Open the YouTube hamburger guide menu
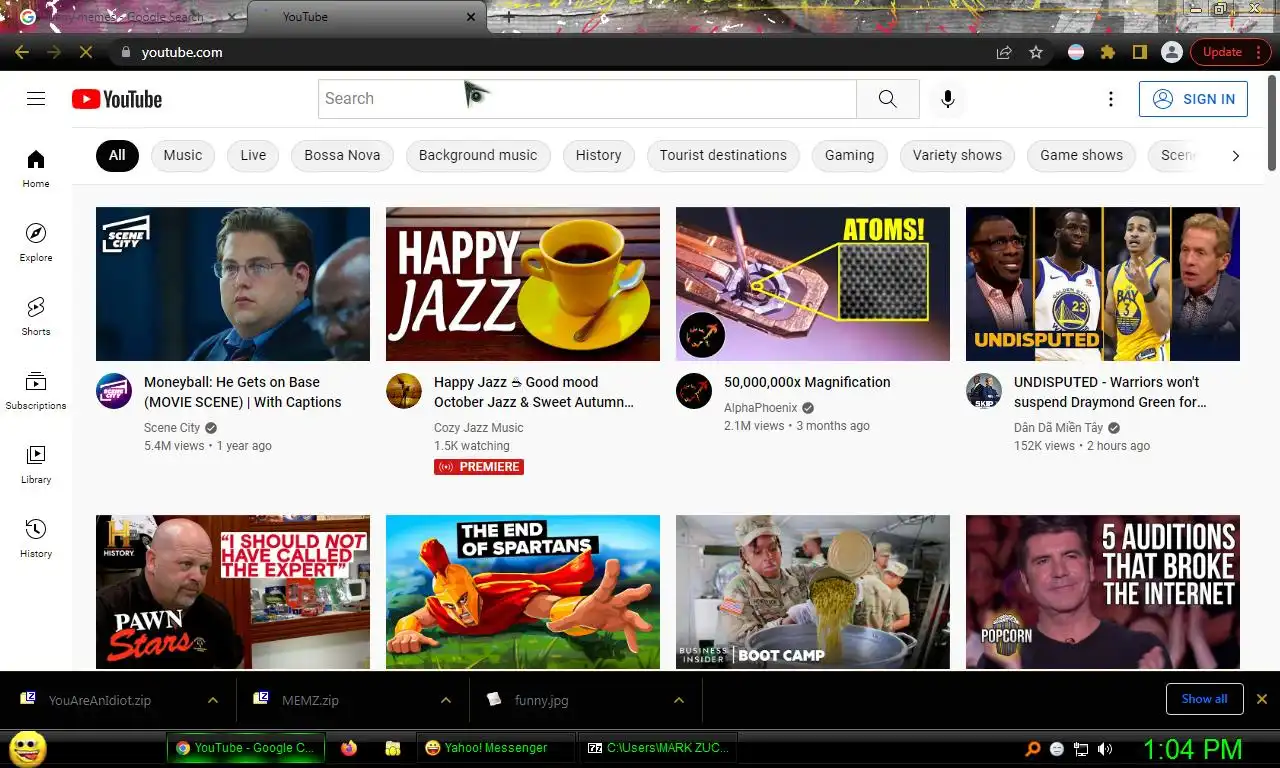 click(36, 98)
